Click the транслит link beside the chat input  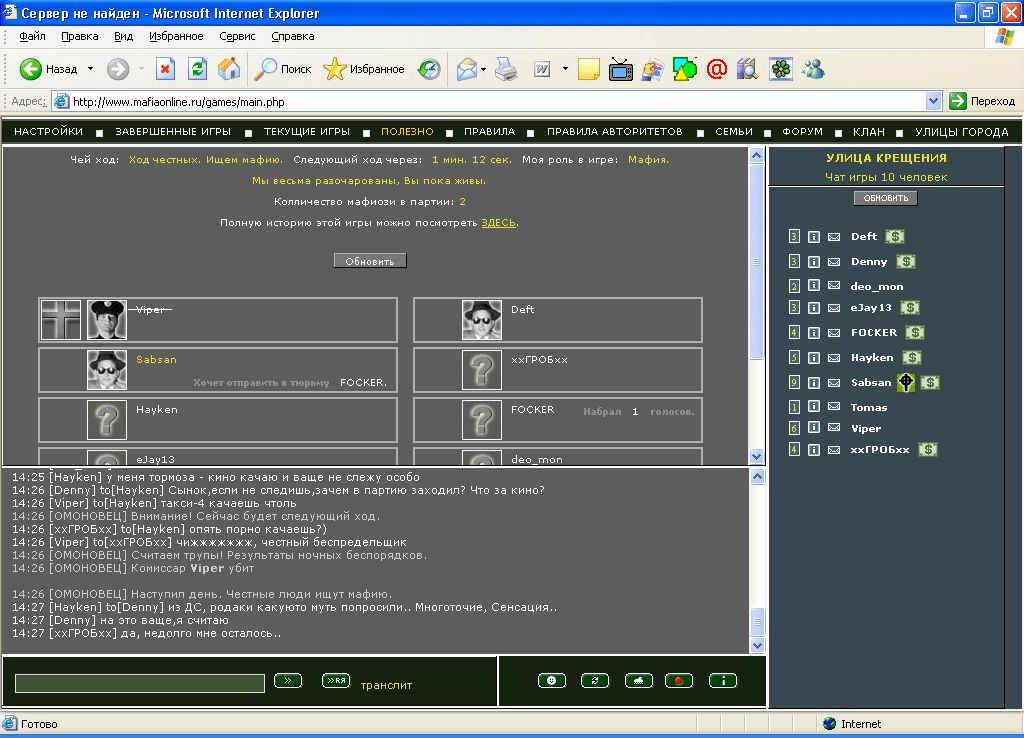coord(386,685)
